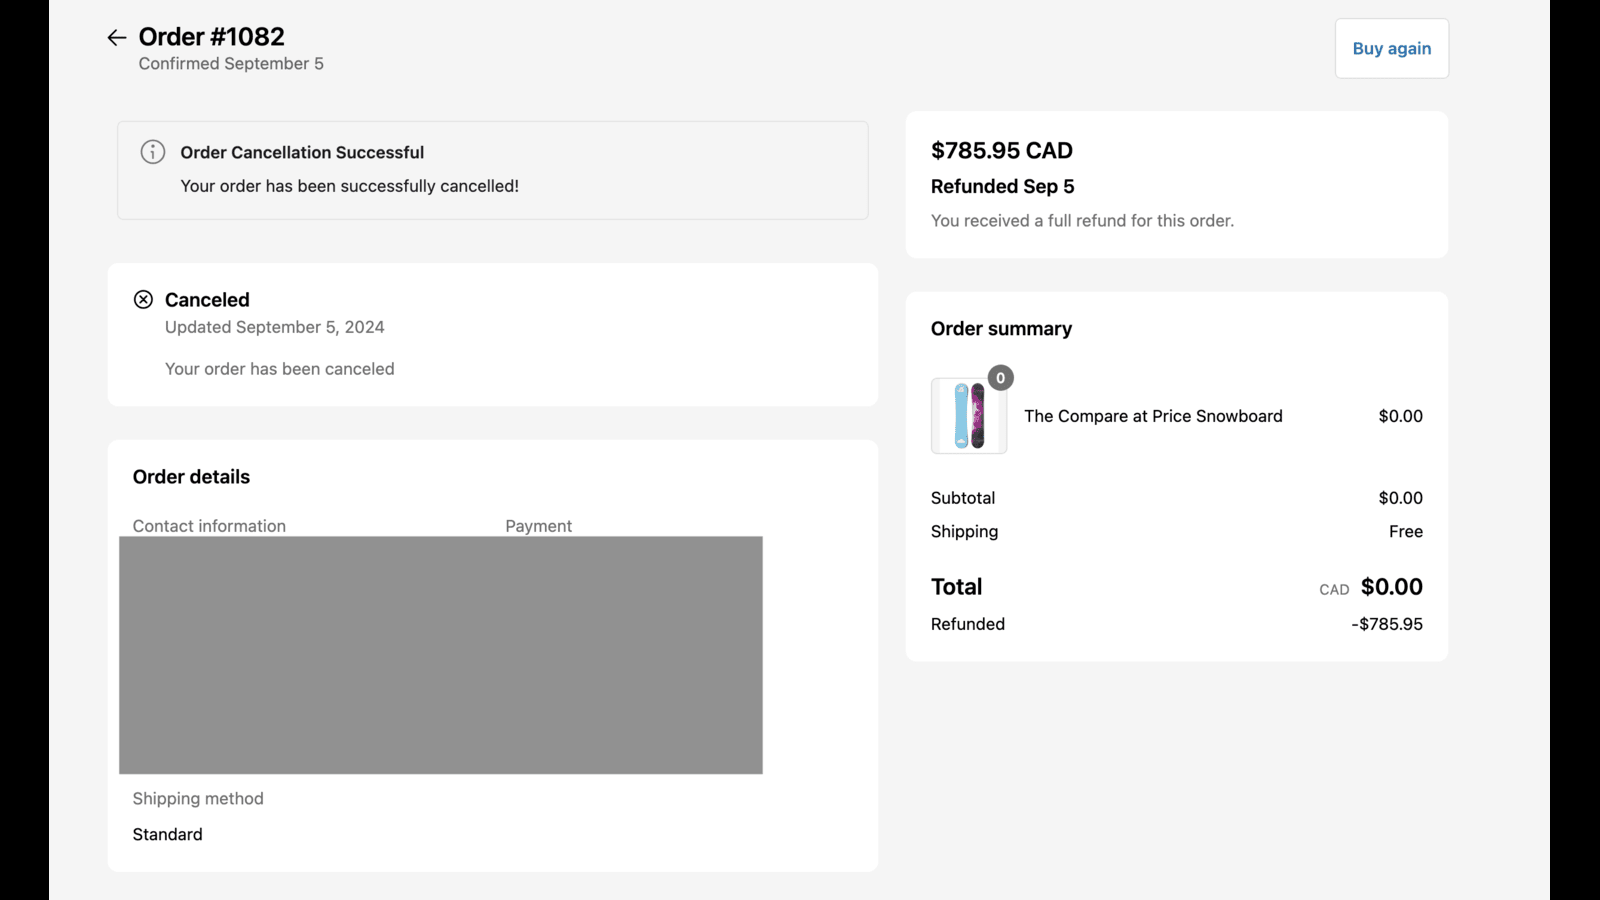
Task: Click the Contact information column header
Action: pyautogui.click(x=209, y=525)
